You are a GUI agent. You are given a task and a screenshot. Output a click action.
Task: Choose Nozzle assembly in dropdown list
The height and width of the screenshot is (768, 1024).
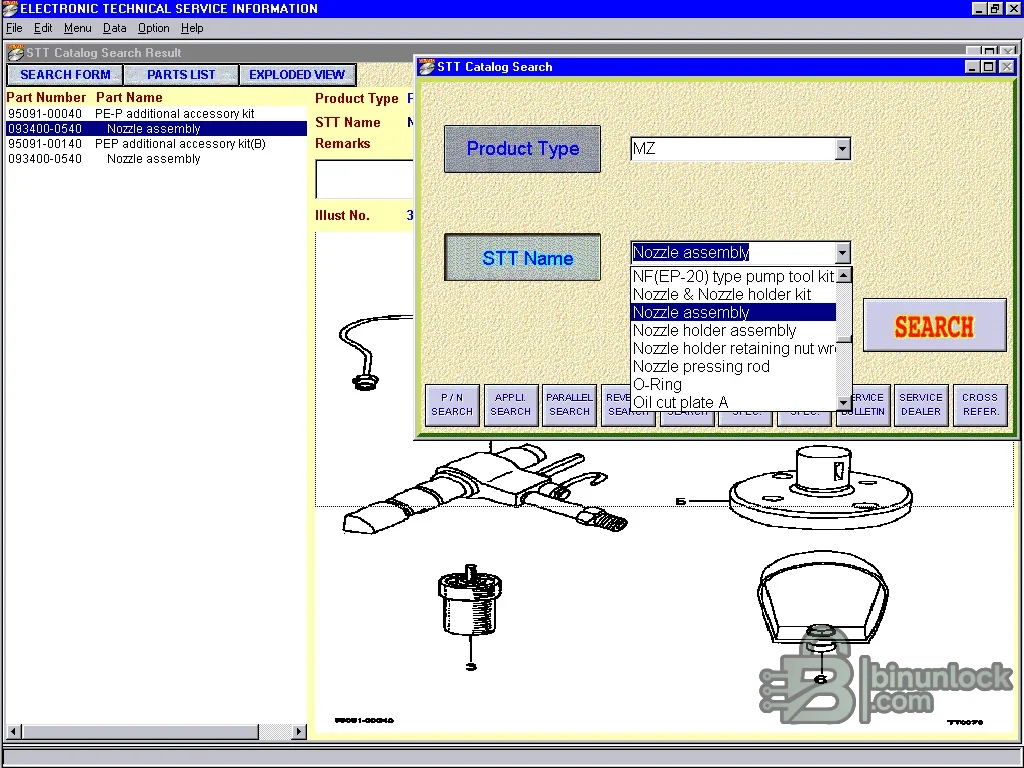click(x=733, y=312)
